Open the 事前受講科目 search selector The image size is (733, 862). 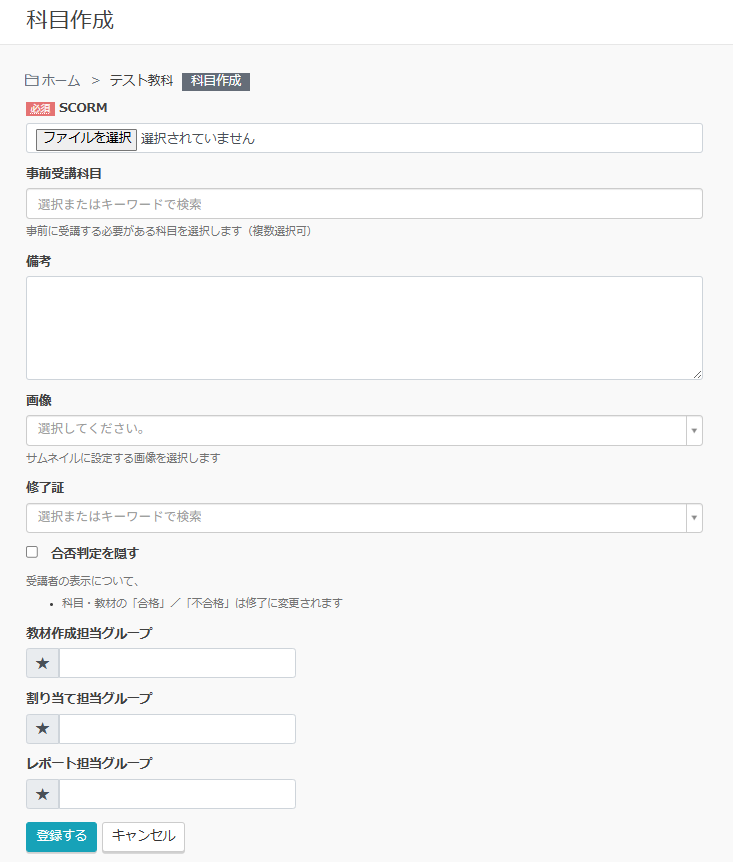click(x=364, y=204)
